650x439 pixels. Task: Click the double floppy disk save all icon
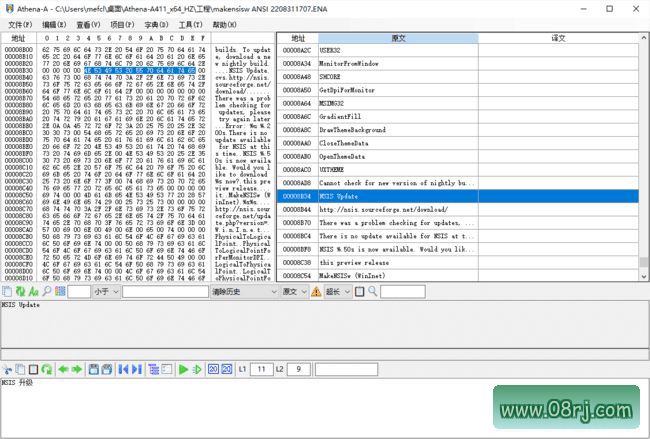(x=107, y=369)
